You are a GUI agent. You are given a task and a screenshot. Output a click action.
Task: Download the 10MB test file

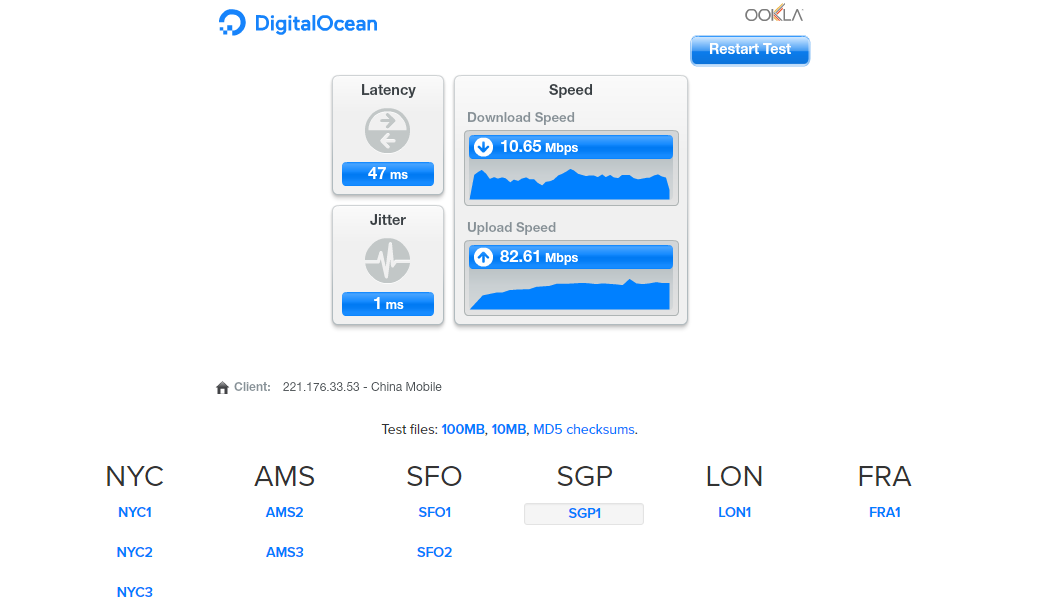click(509, 430)
